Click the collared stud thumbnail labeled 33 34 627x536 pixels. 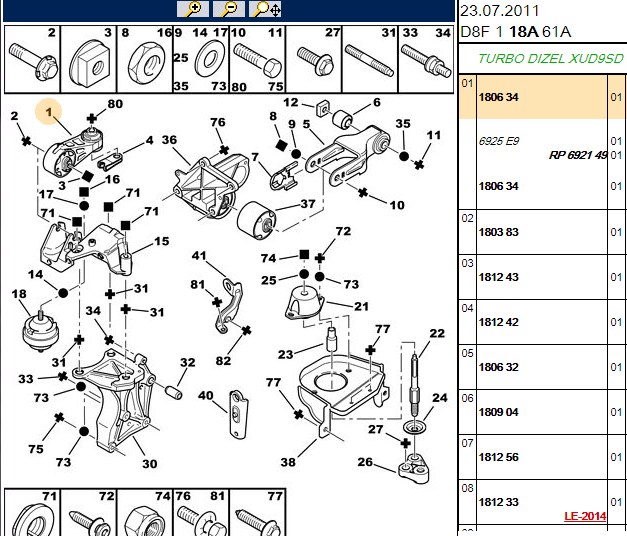click(426, 59)
